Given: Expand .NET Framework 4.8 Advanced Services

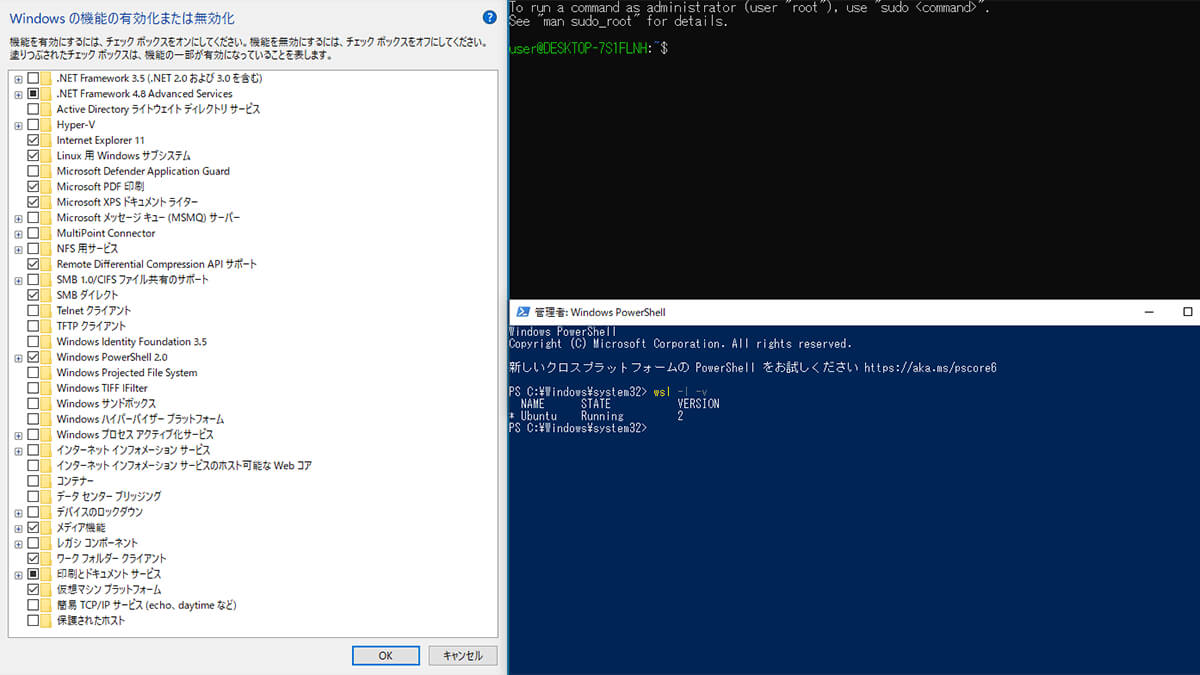Looking at the screenshot, I should (x=18, y=94).
